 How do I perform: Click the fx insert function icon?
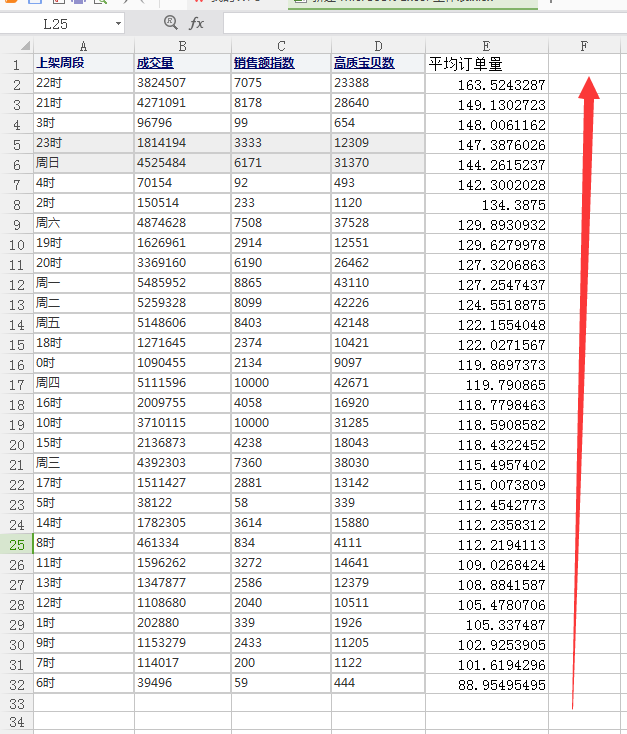coord(197,22)
